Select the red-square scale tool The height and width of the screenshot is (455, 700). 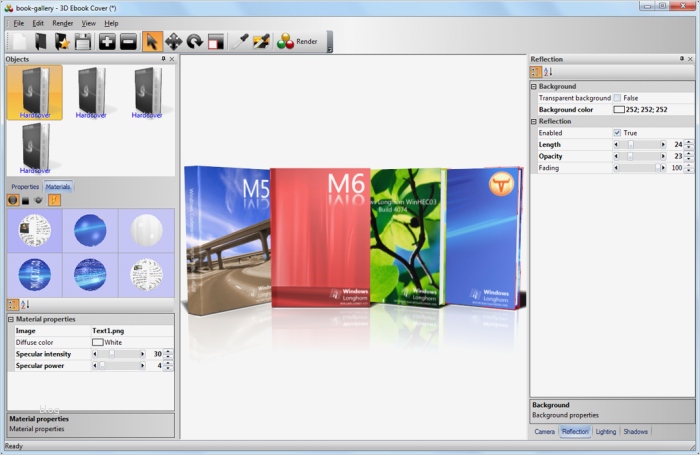[216, 42]
